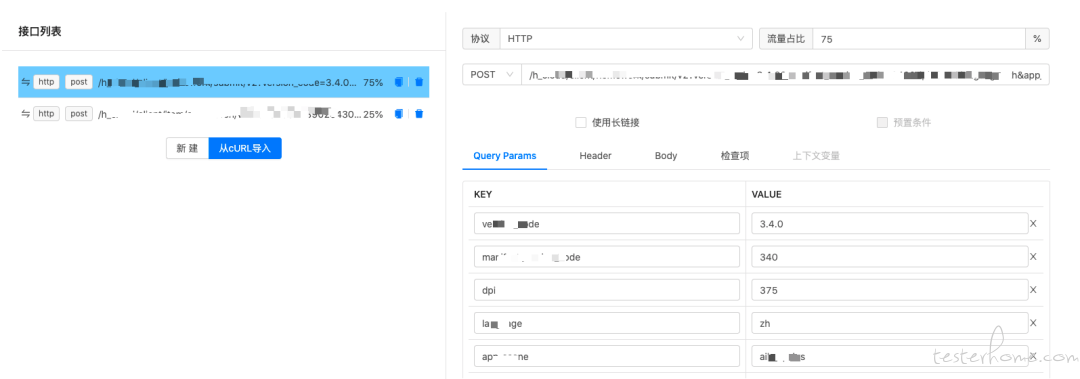The width and height of the screenshot is (1080, 379).
Task: Open the HTTP protocol dropdown
Action: (626, 39)
